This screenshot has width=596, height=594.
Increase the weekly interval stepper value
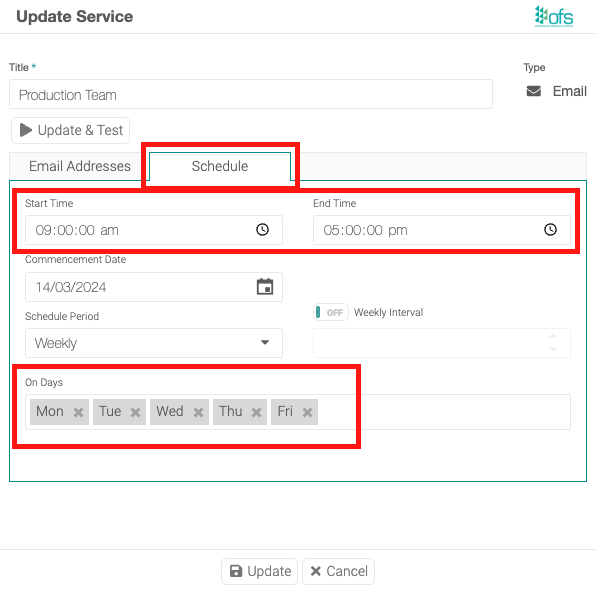point(553,336)
